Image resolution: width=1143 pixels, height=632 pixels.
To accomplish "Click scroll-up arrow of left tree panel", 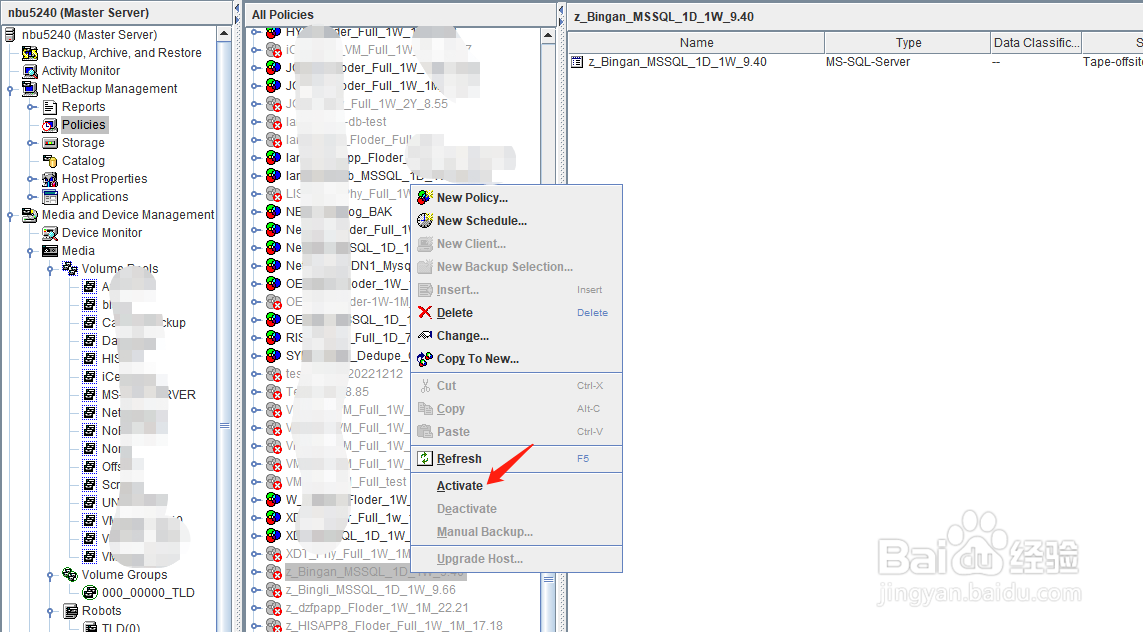I will point(225,34).
